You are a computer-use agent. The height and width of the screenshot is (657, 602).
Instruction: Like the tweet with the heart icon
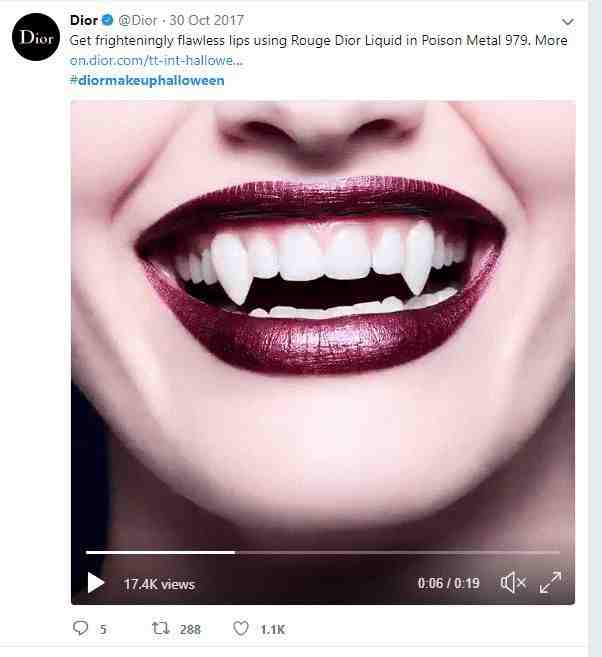241,629
